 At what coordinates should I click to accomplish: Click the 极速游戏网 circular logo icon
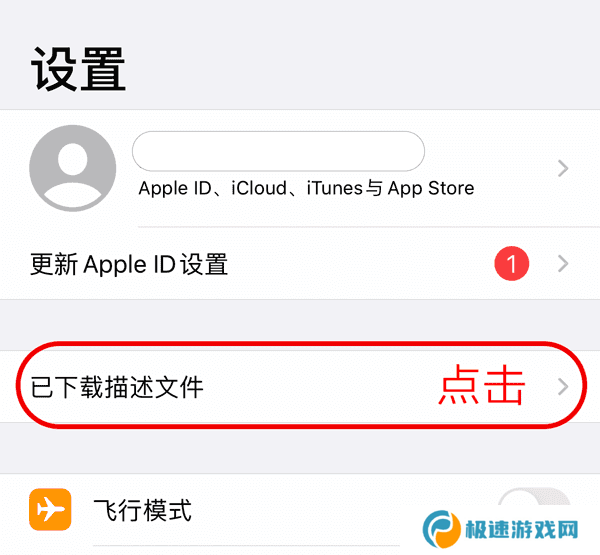click(x=441, y=529)
